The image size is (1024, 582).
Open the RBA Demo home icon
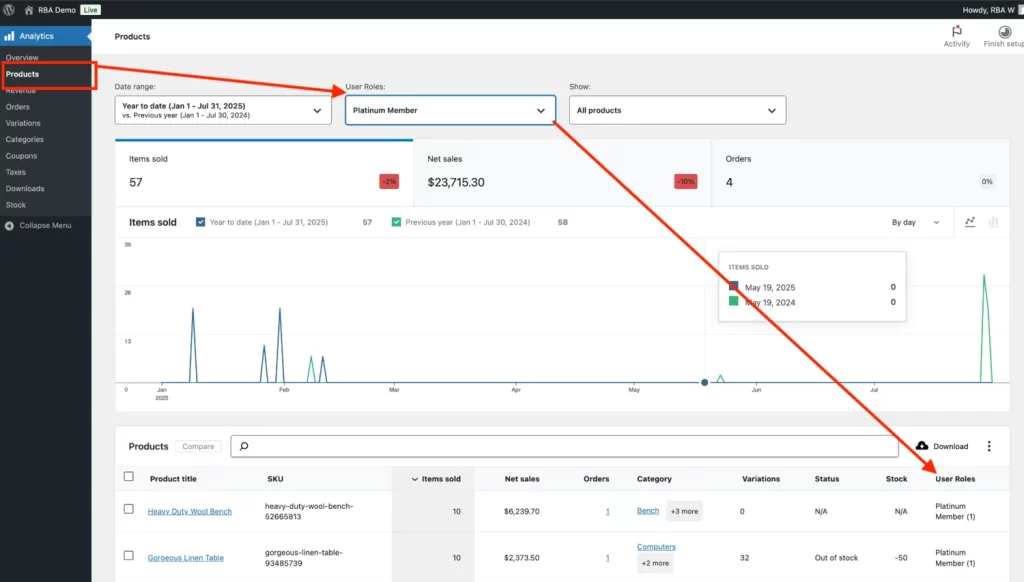(x=29, y=9)
